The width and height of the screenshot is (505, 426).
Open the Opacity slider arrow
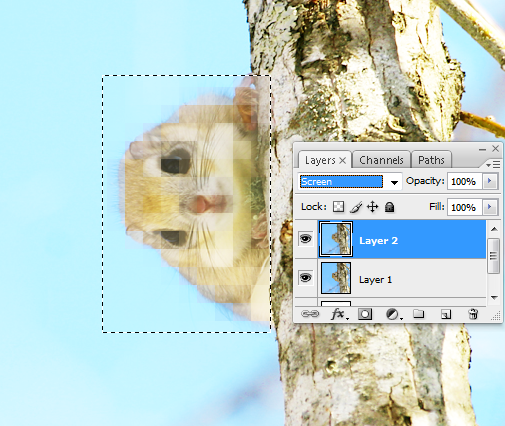click(490, 181)
